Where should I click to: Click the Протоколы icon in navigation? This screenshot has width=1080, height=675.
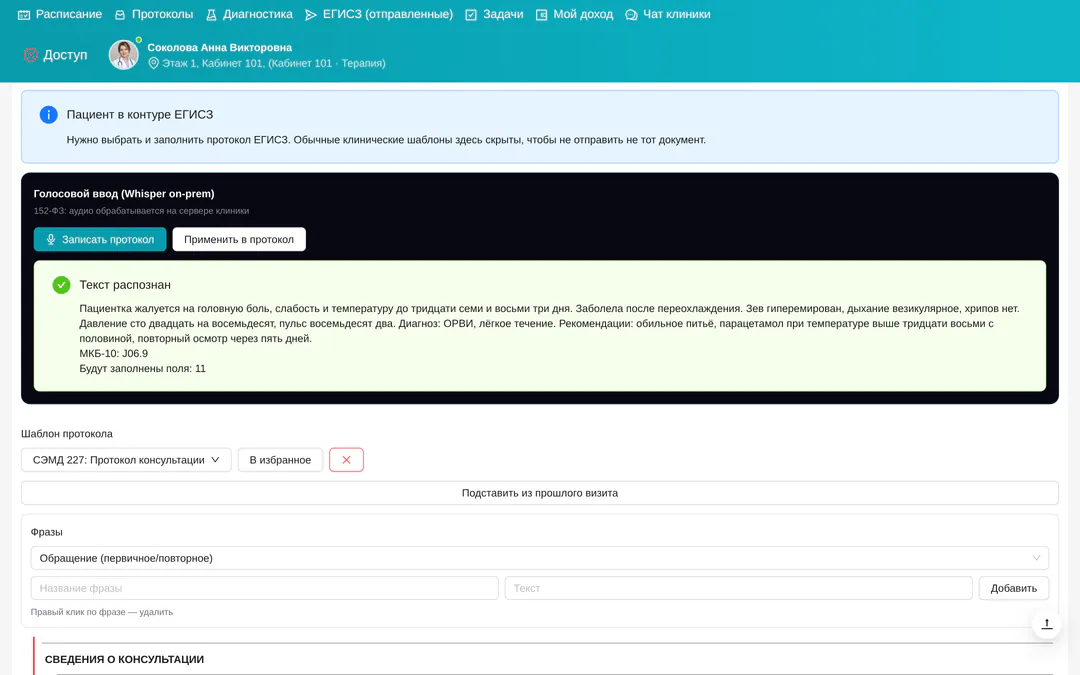coord(120,14)
